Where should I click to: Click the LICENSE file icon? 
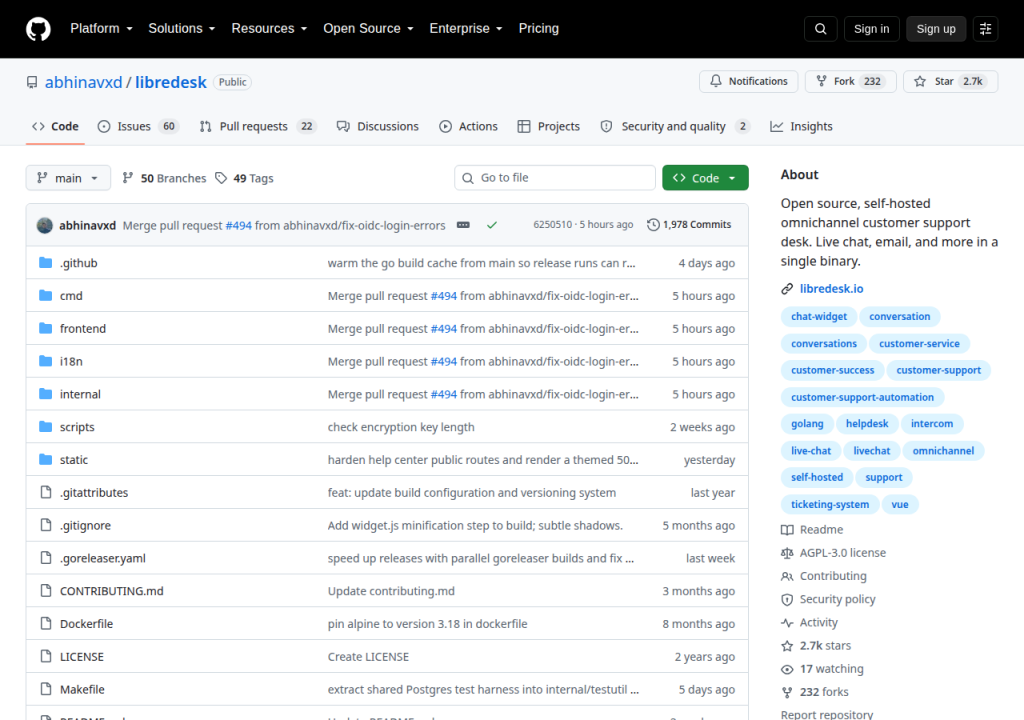tap(46, 656)
